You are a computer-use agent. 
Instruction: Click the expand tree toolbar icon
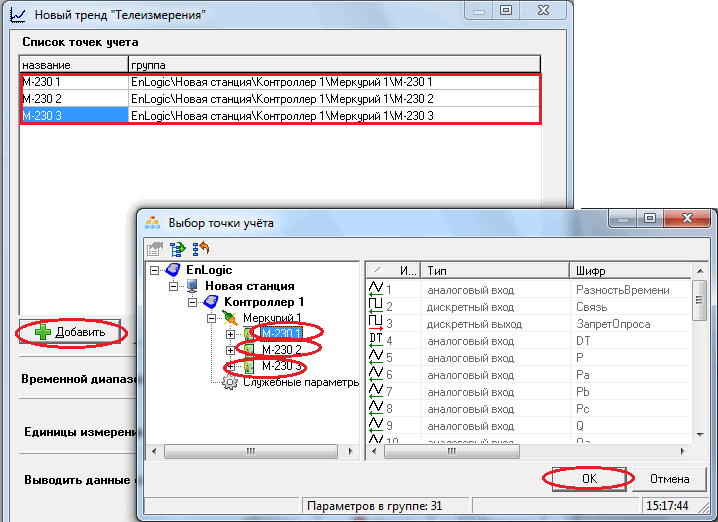pos(178,249)
